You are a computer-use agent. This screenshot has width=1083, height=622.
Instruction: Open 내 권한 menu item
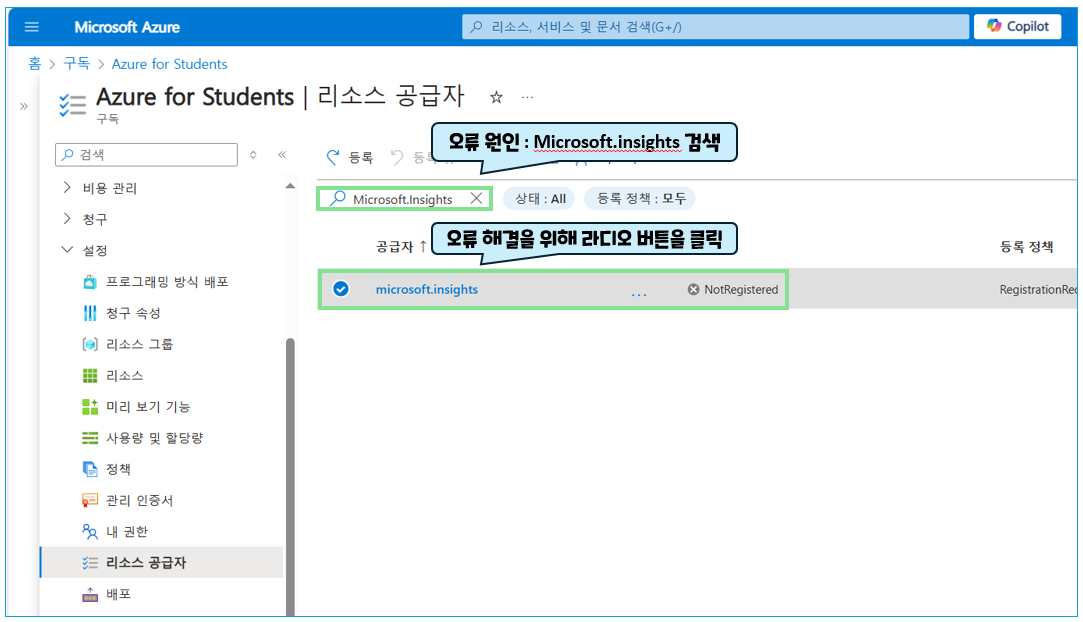[x=127, y=532]
